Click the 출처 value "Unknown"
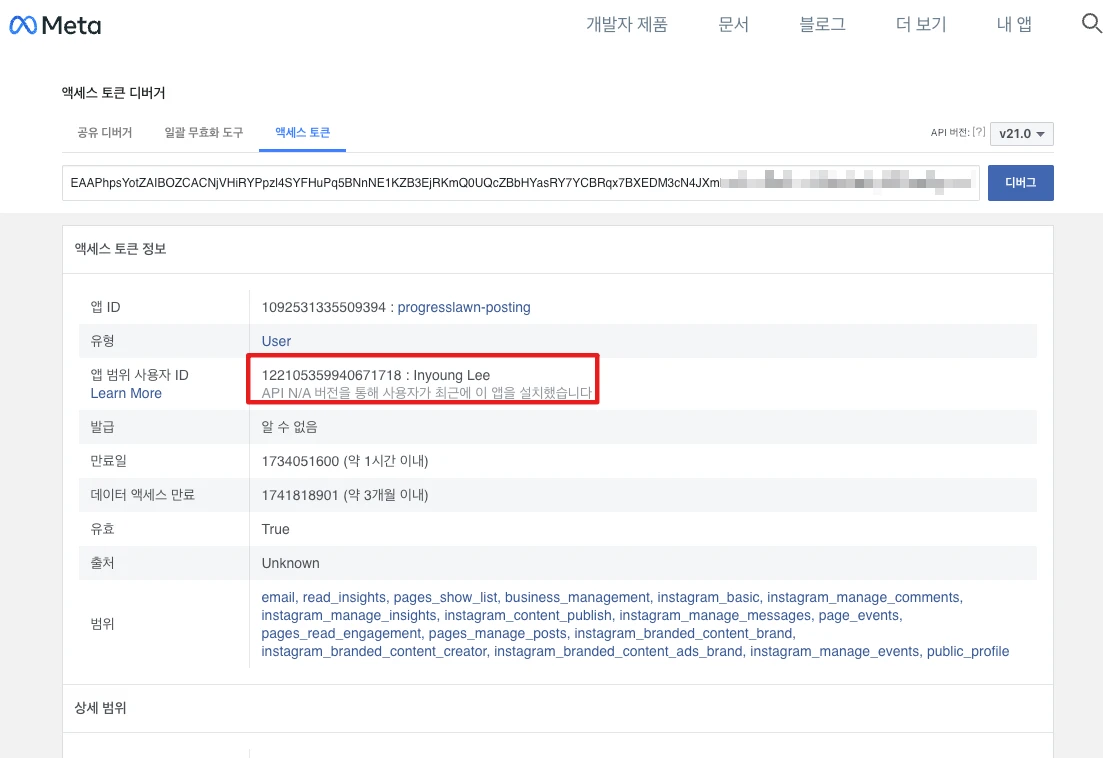The height and width of the screenshot is (758, 1103). pos(291,563)
